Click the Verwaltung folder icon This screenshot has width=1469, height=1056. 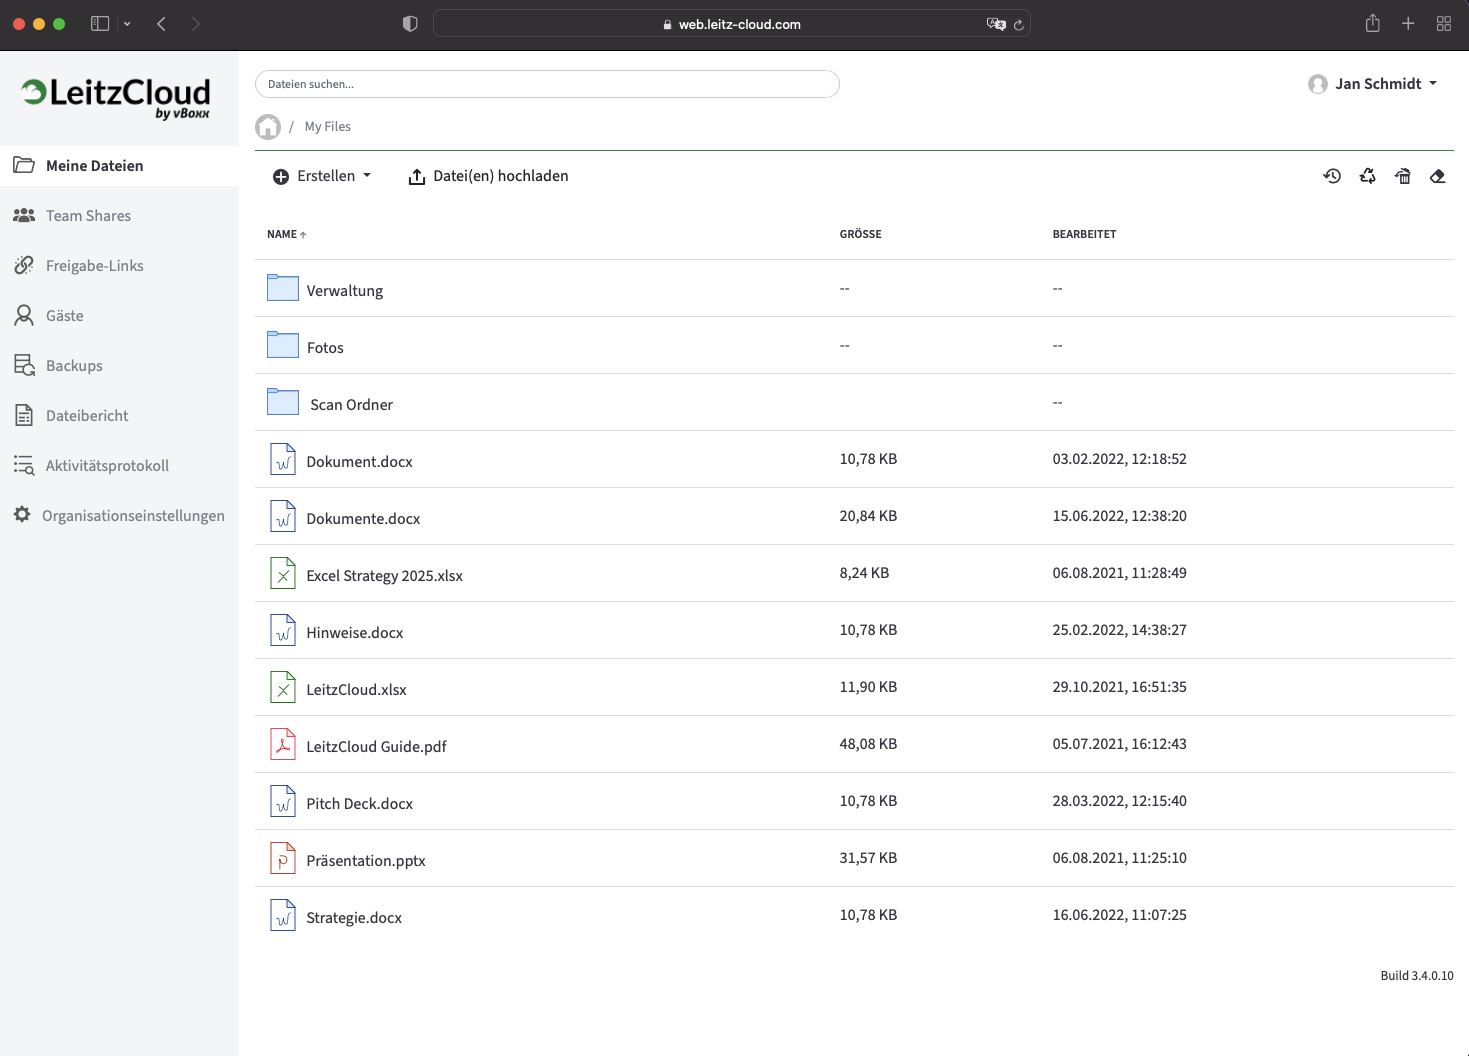[283, 288]
